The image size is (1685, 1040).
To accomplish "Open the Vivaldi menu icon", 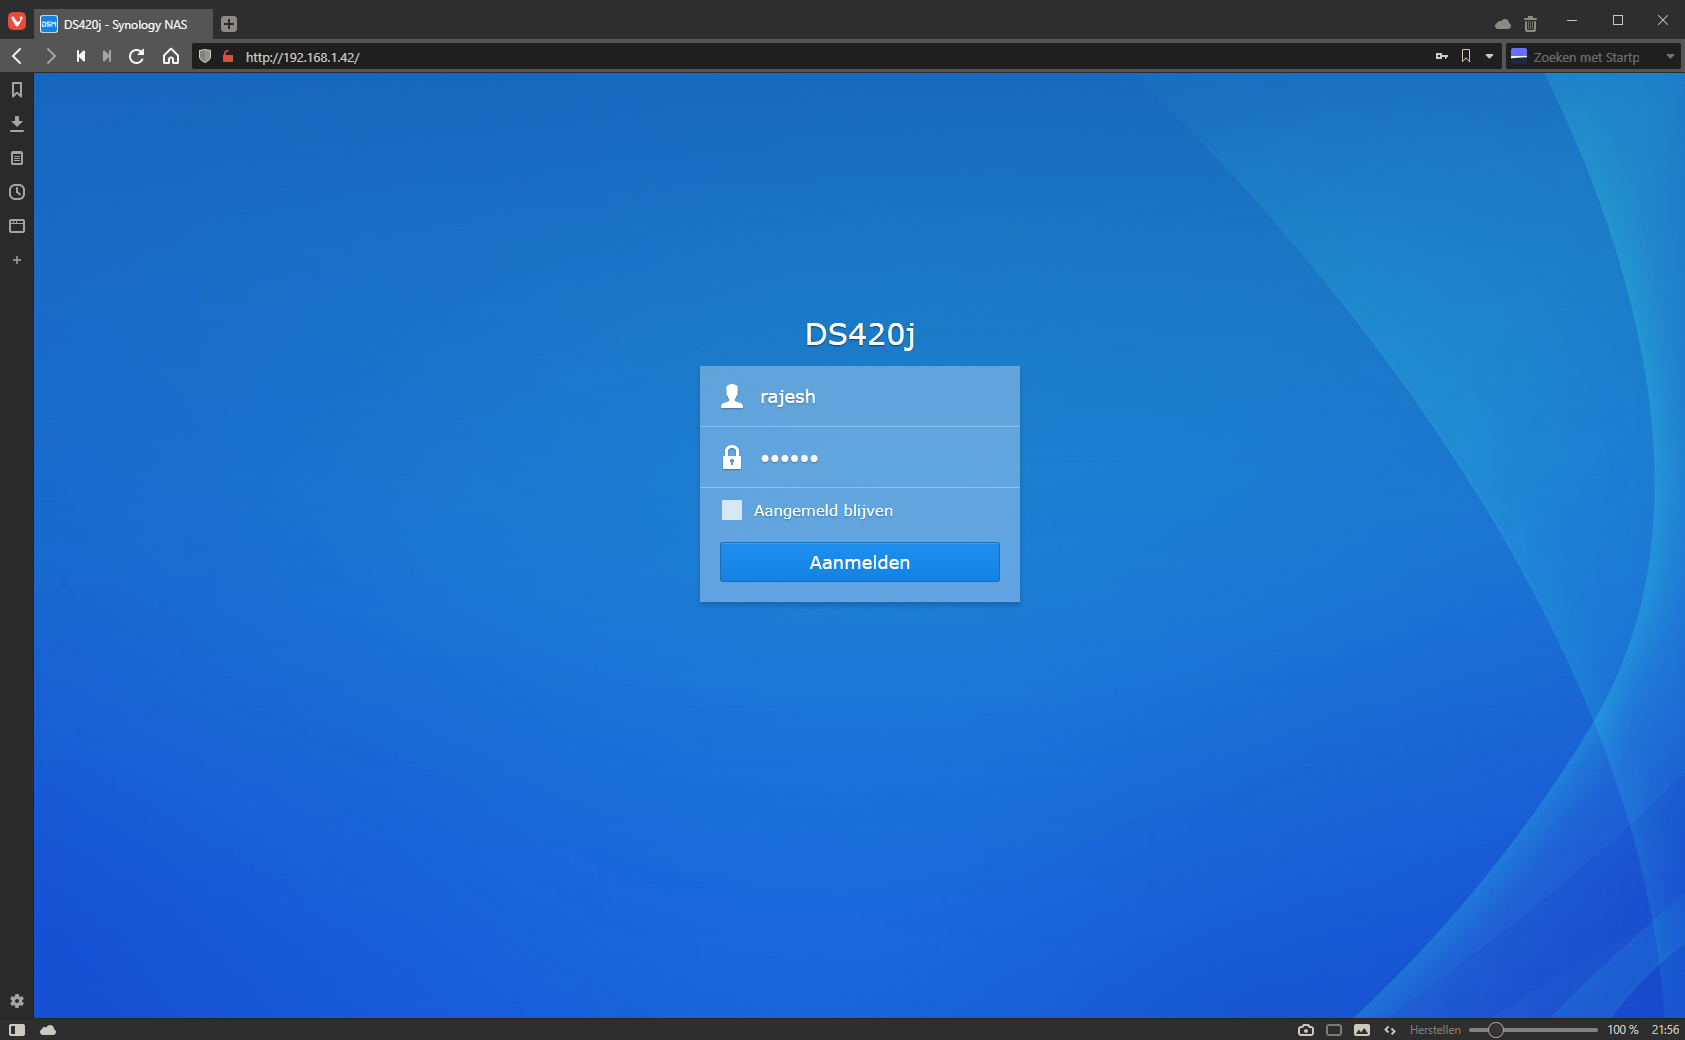I will (x=17, y=21).
